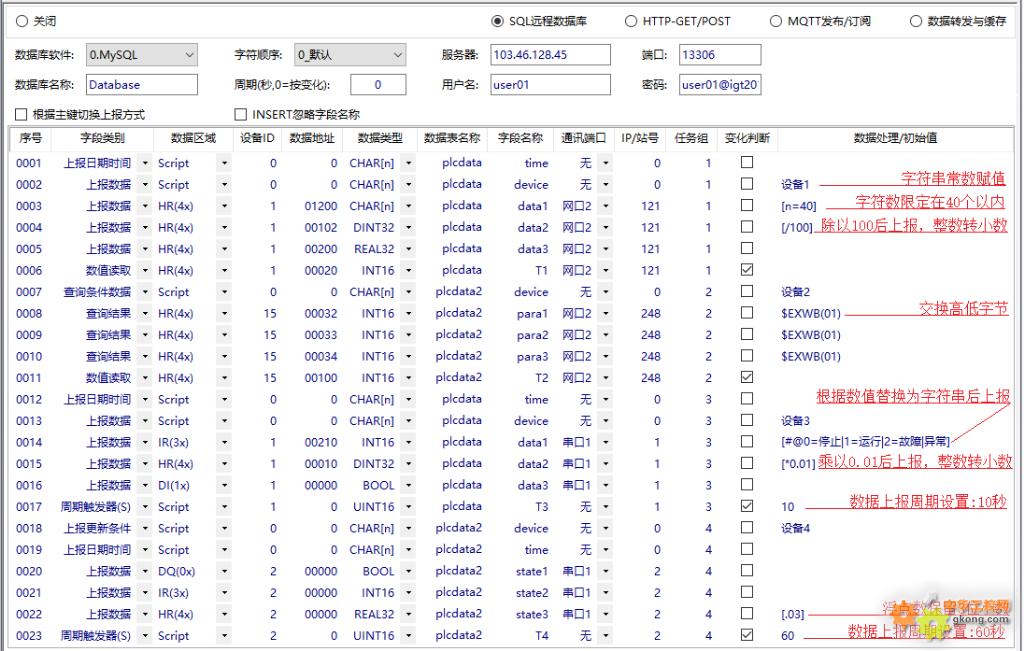Screen dimensions: 1024x651
Task: Click the IP/站号 248 cell in row 0009
Action: 650,335
